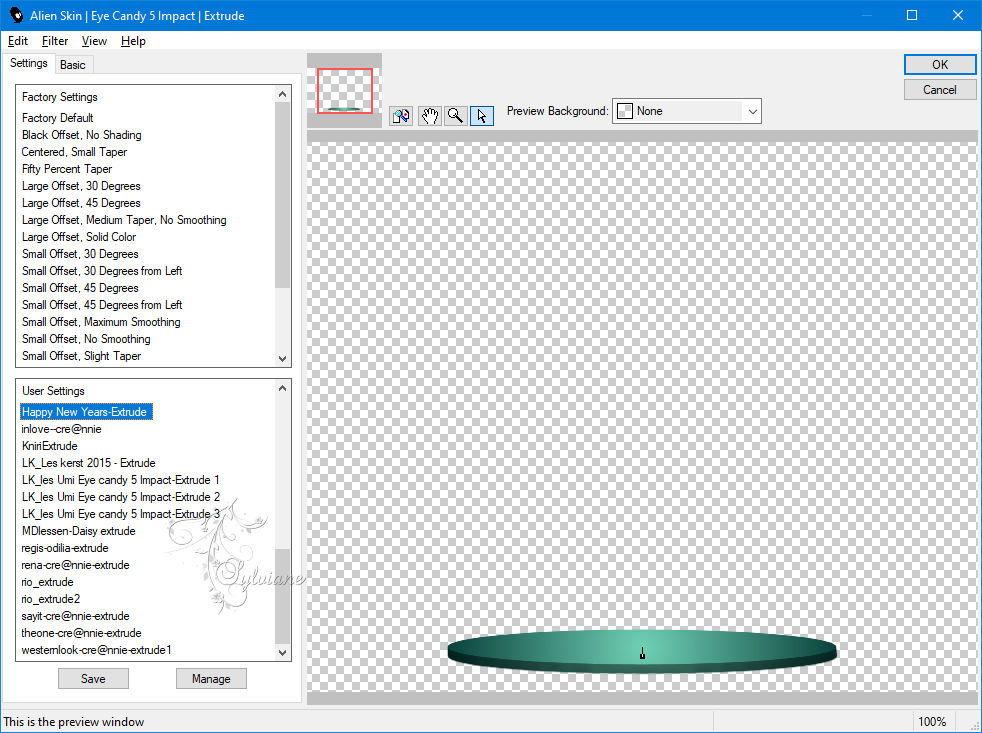982x733 pixels.
Task: Click the extruded teal disc in preview
Action: pos(642,652)
